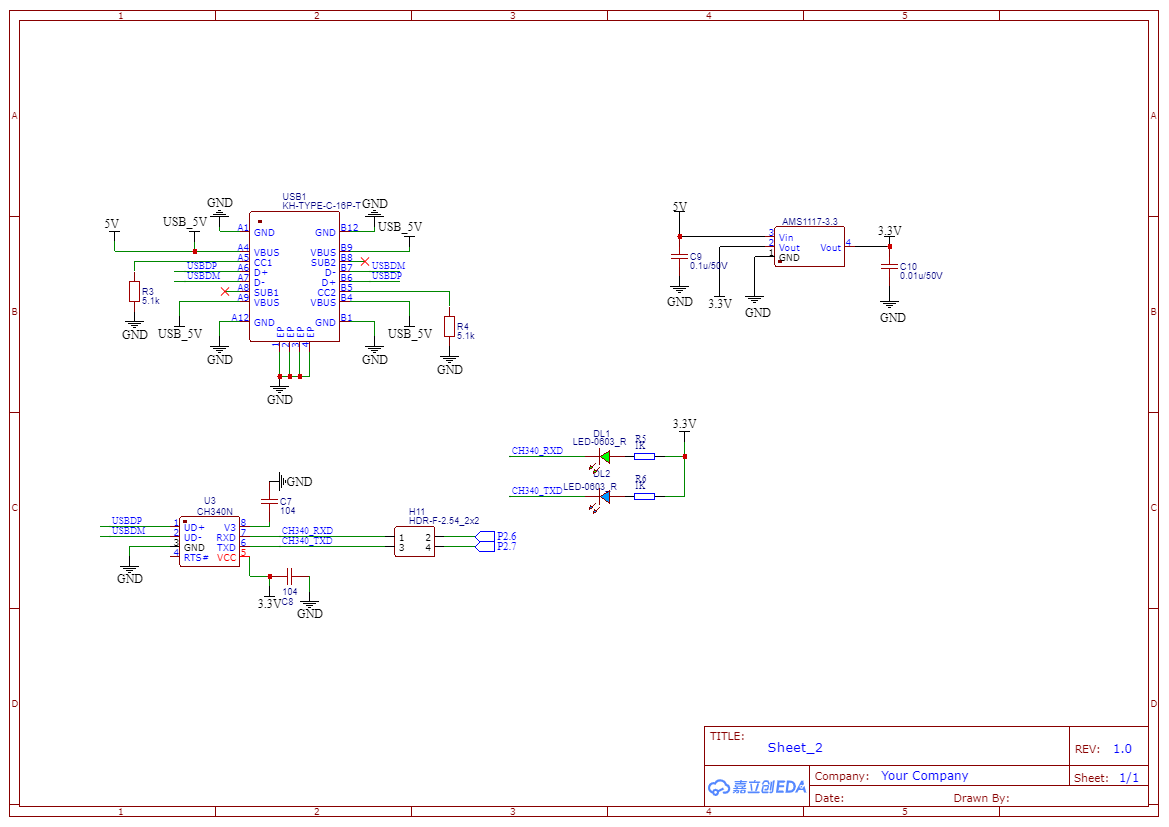Image resolution: width=1169 pixels, height=827 pixels.
Task: Select the GND symbol below the USB shell pins
Action: tap(280, 394)
